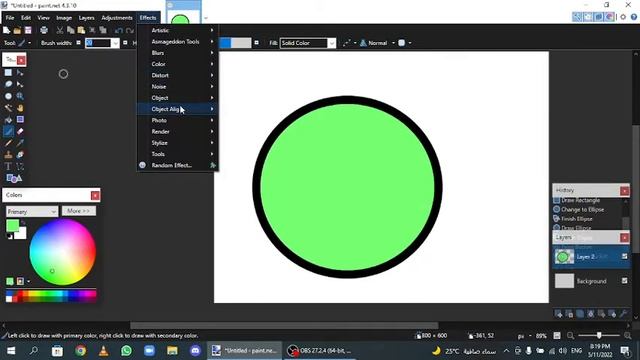640x360 pixels.
Task: Choose Blurs in Effects menu
Action: tap(178, 53)
